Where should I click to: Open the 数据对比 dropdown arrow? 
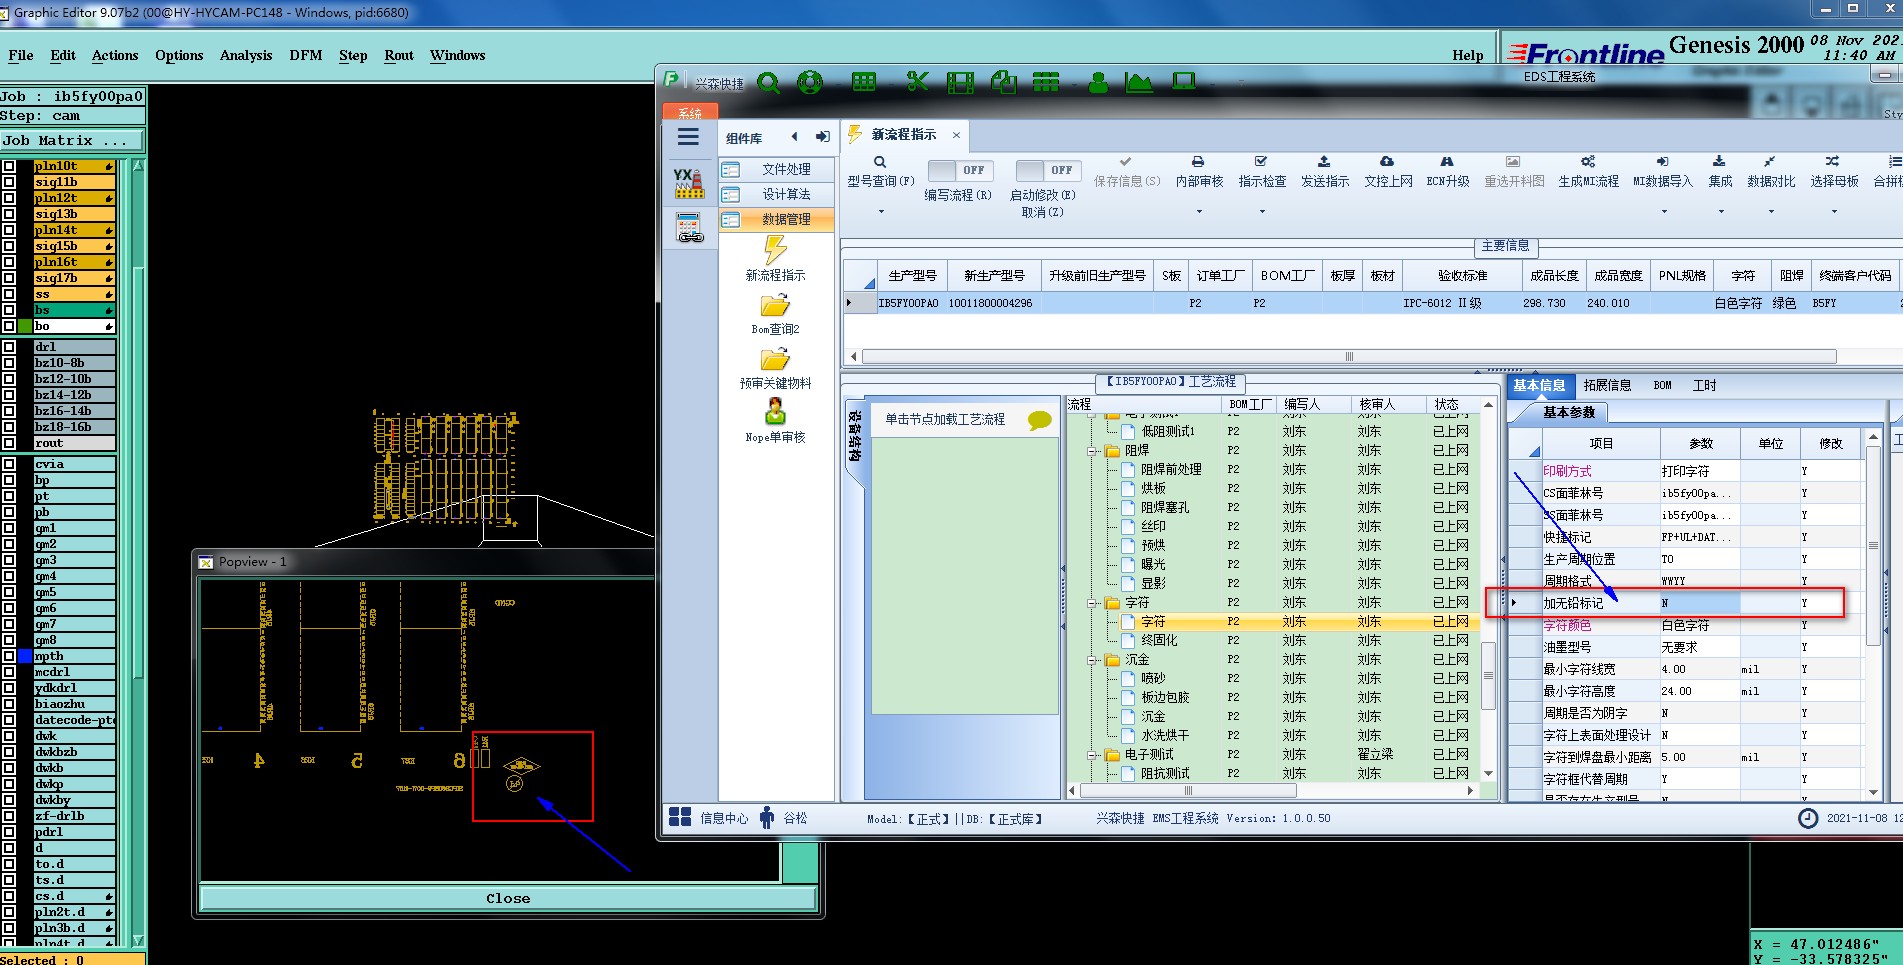coord(1771,212)
